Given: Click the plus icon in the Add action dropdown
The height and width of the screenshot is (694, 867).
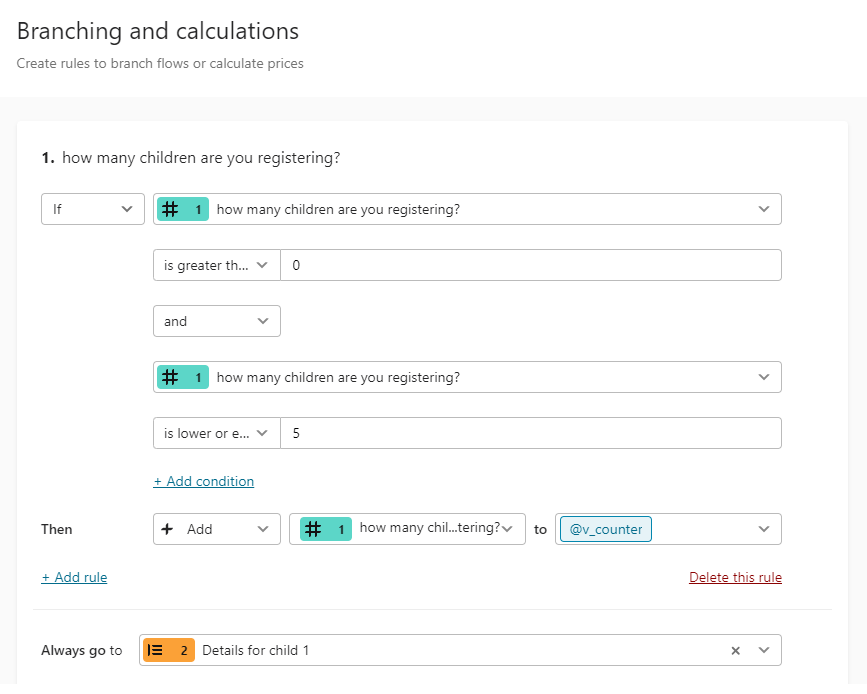Looking at the screenshot, I should point(167,530).
